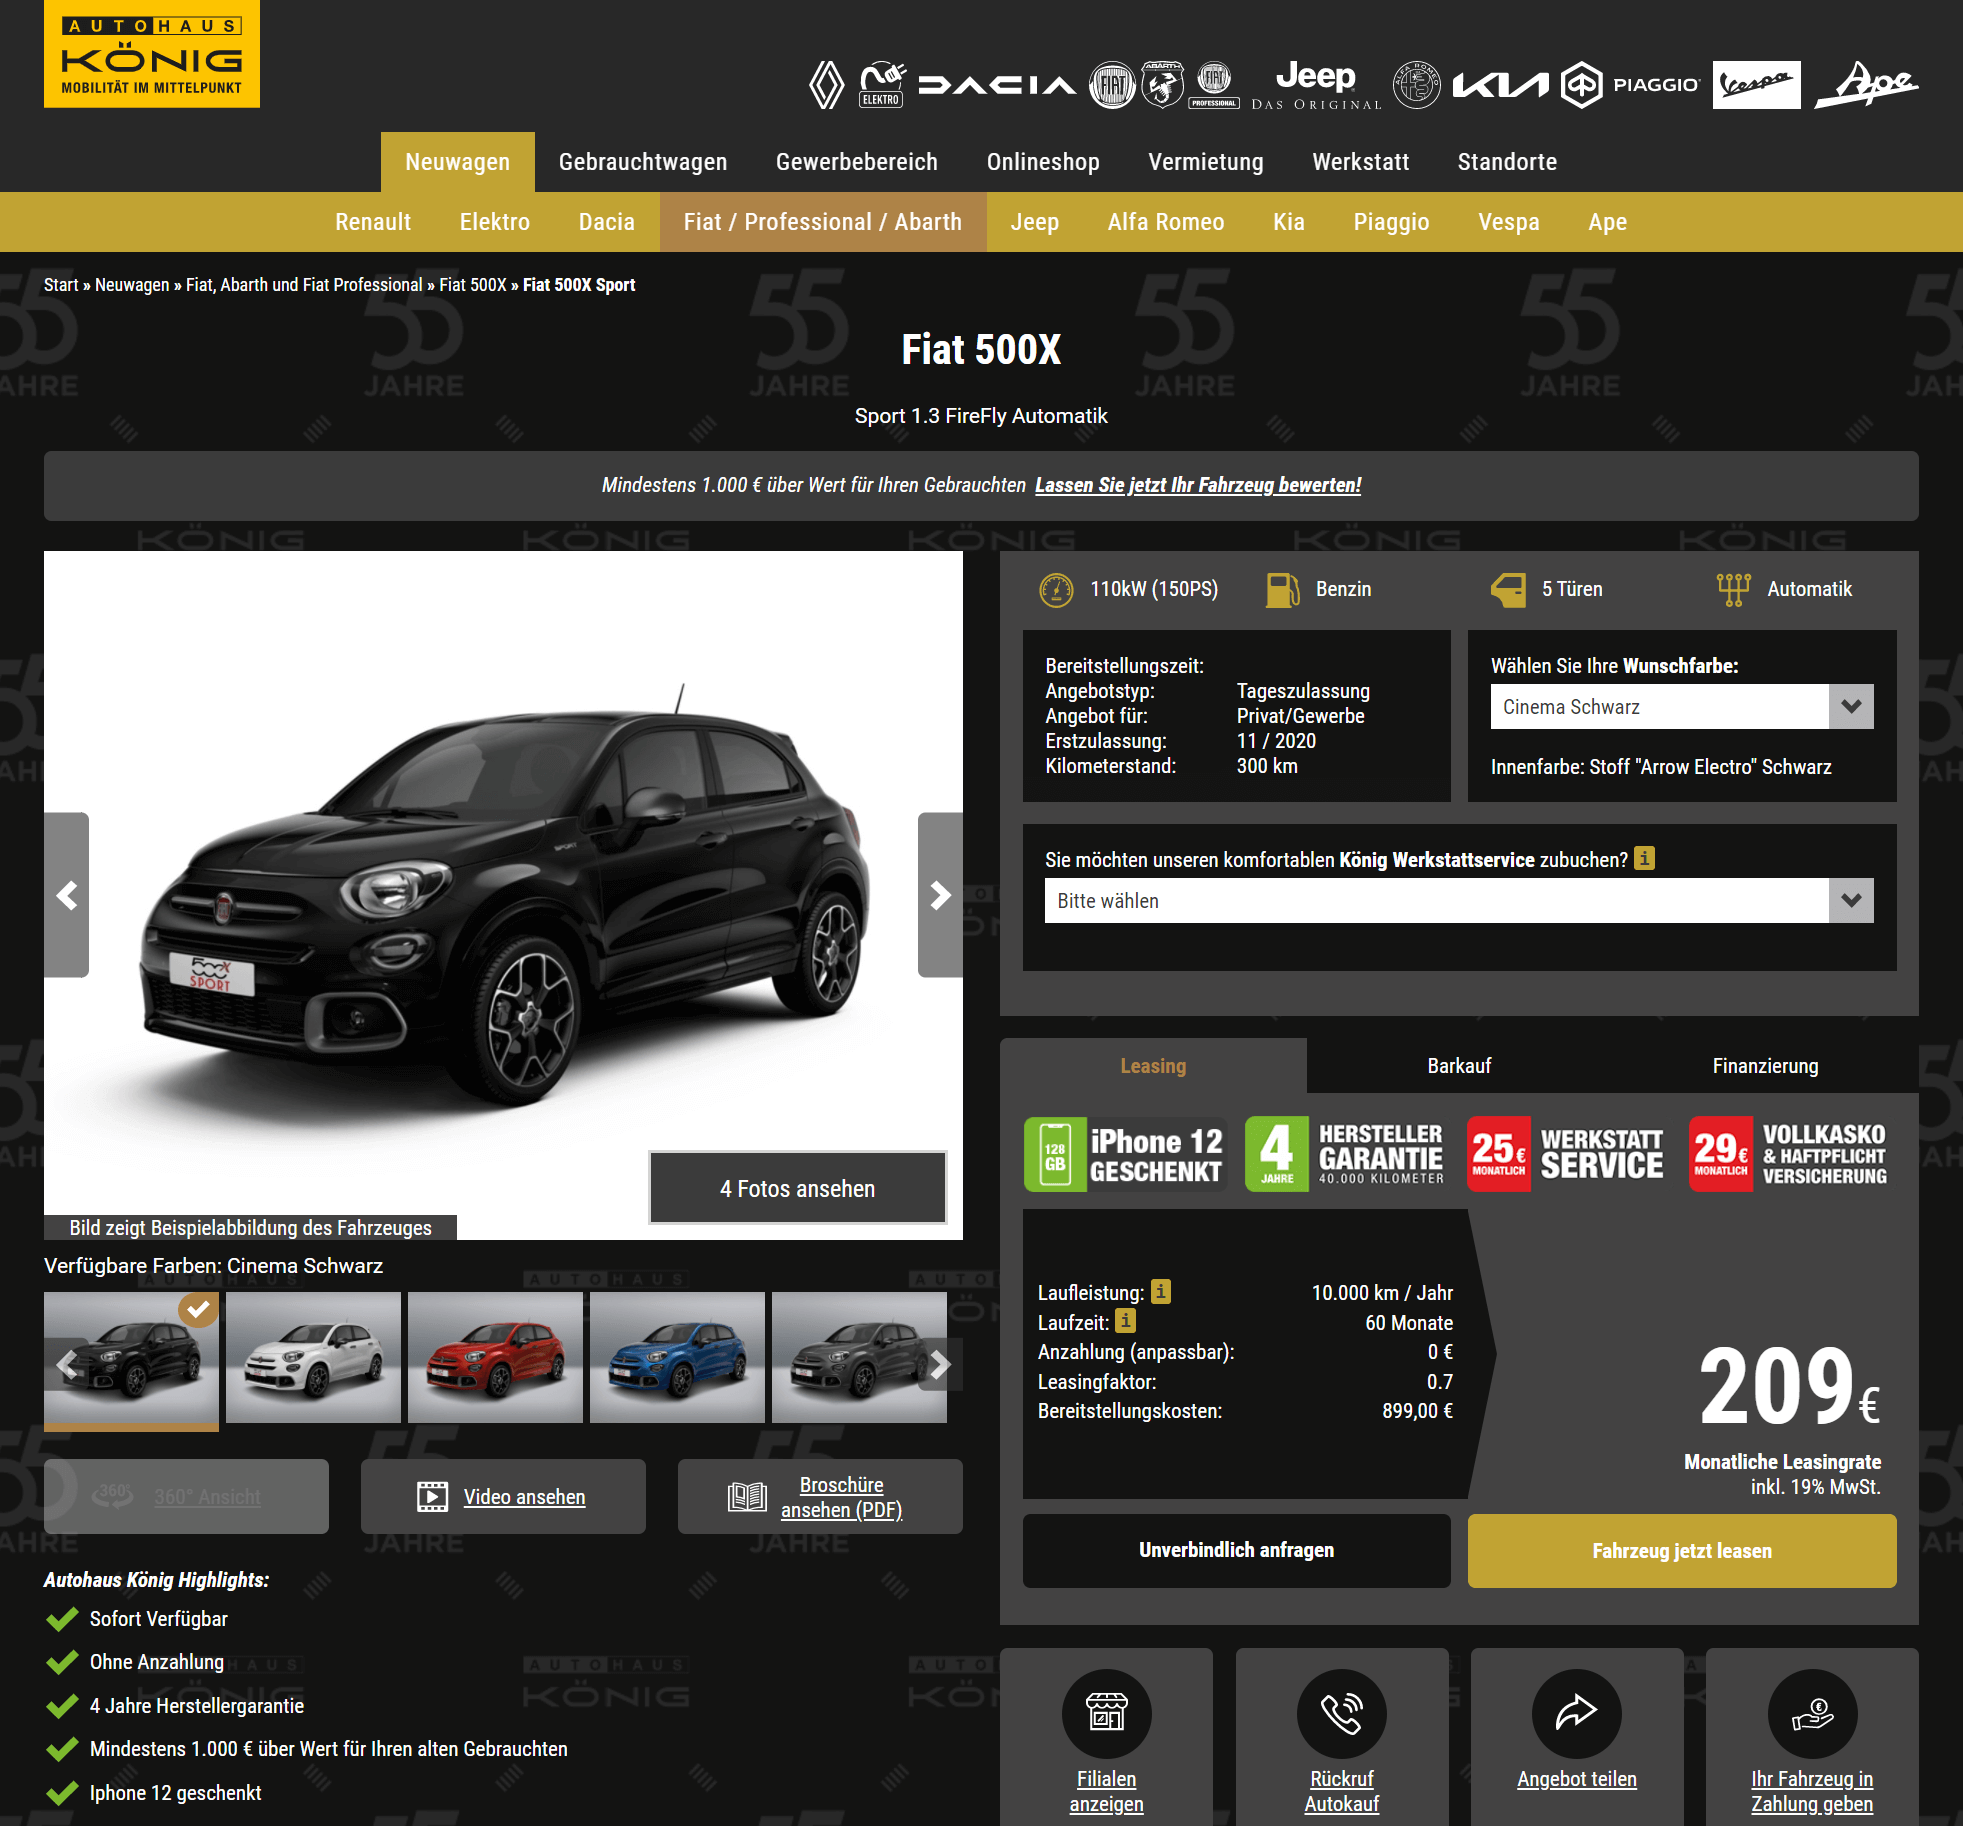Select the blue car color thumbnail
The image size is (1963, 1826).
pyautogui.click(x=677, y=1358)
